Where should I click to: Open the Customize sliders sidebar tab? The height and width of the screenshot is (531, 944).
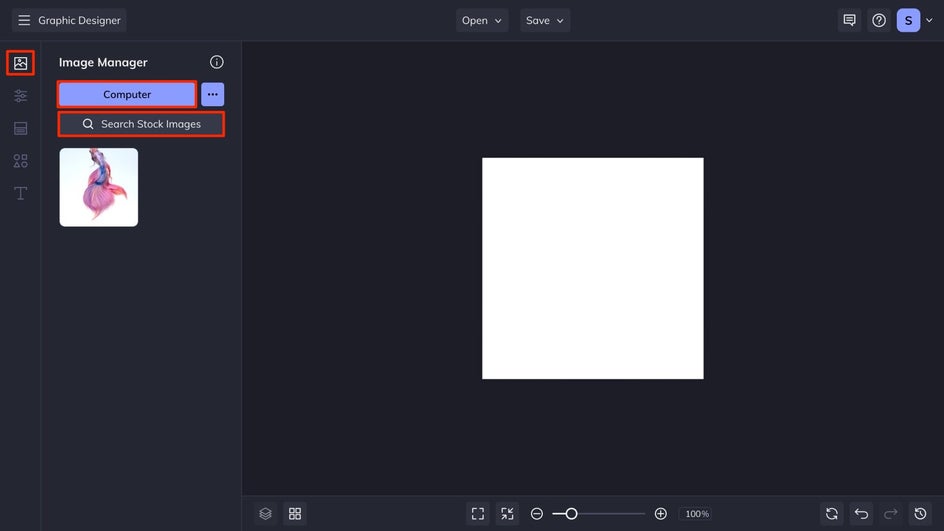20,96
